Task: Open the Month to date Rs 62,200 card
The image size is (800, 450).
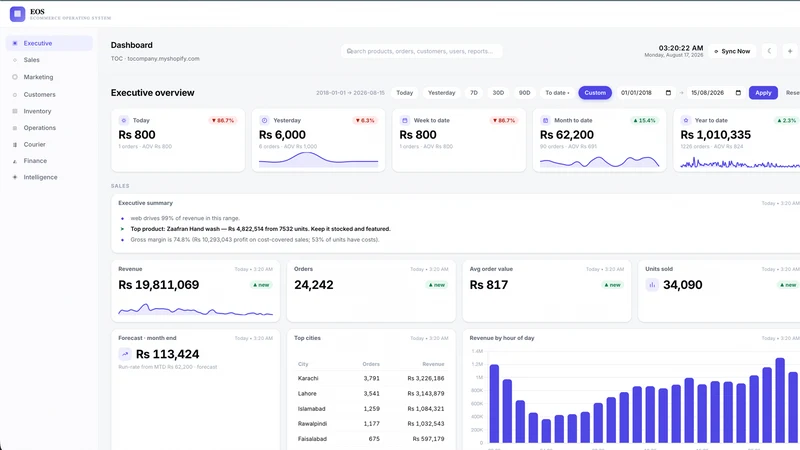Action: pyautogui.click(x=599, y=140)
